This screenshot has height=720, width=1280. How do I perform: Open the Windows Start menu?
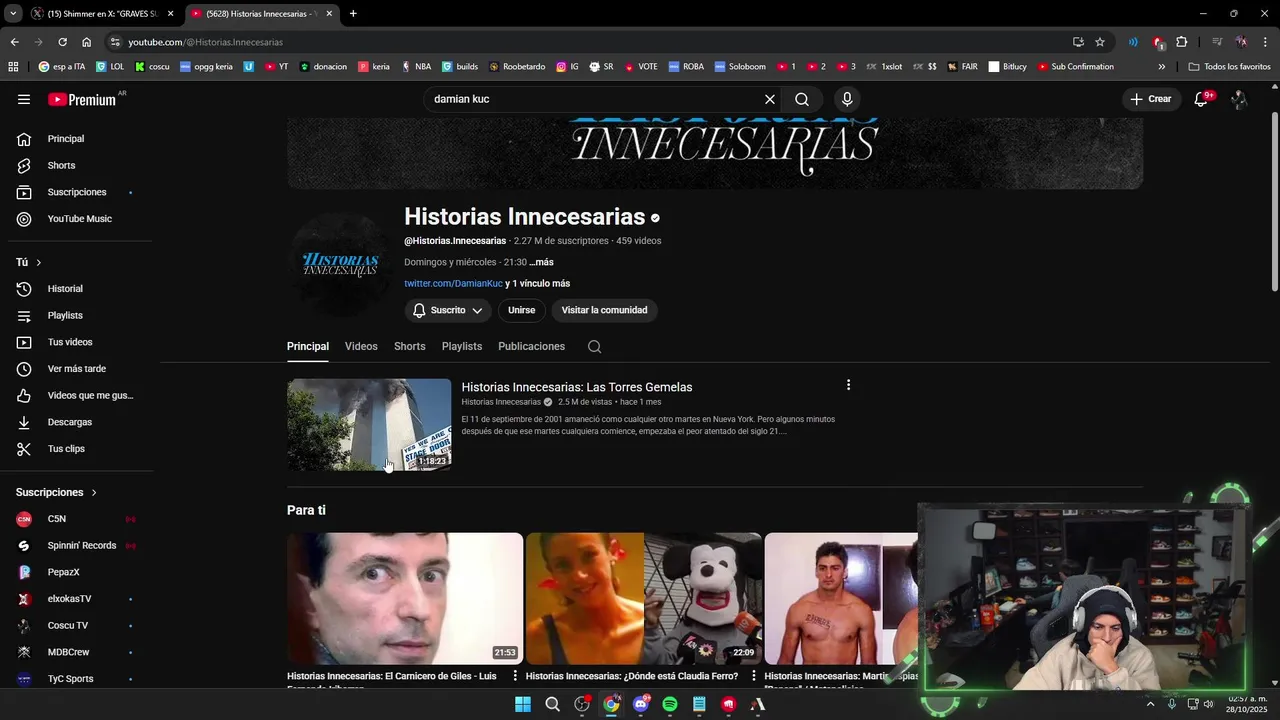click(x=522, y=704)
